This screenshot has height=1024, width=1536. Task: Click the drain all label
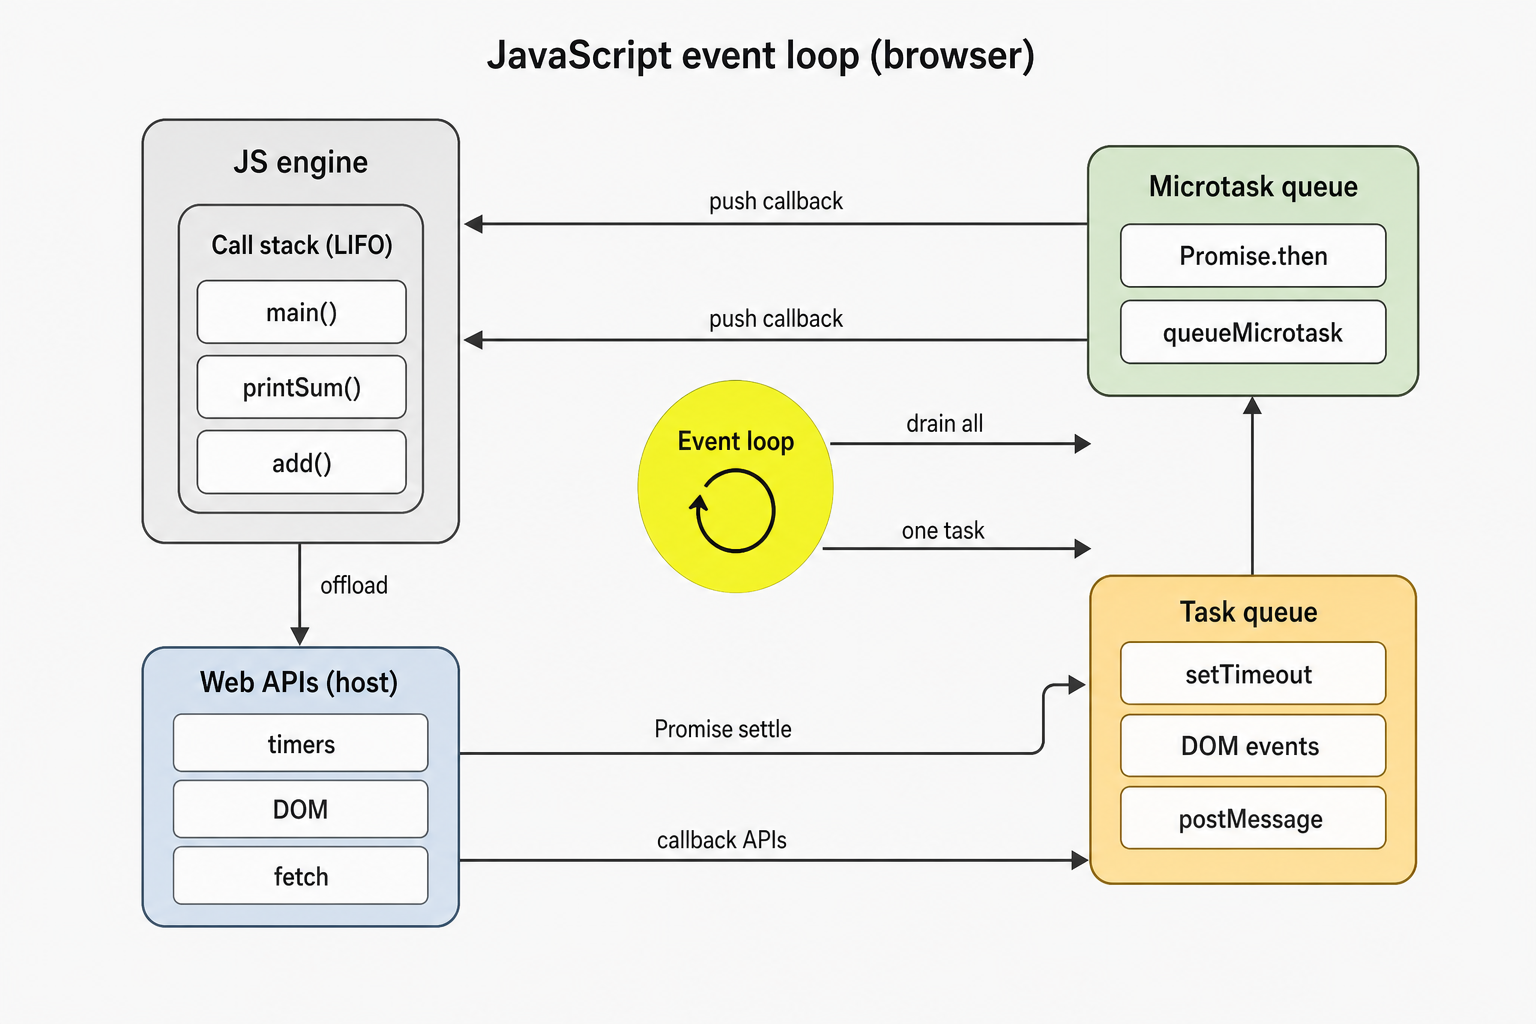click(x=945, y=424)
